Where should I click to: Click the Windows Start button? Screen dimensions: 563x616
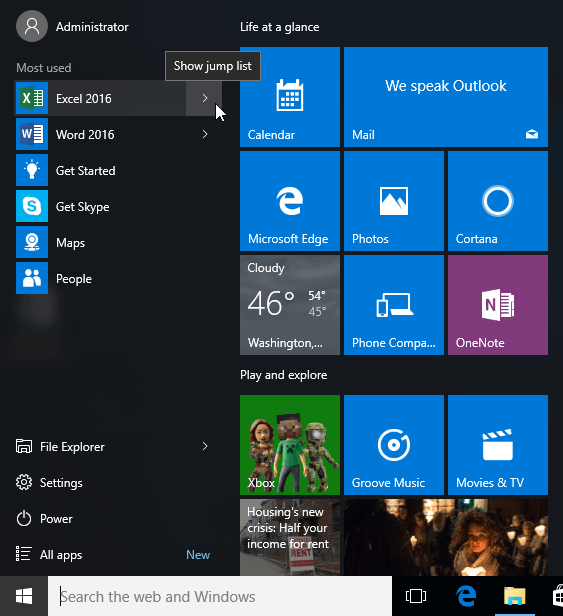click(x=24, y=596)
